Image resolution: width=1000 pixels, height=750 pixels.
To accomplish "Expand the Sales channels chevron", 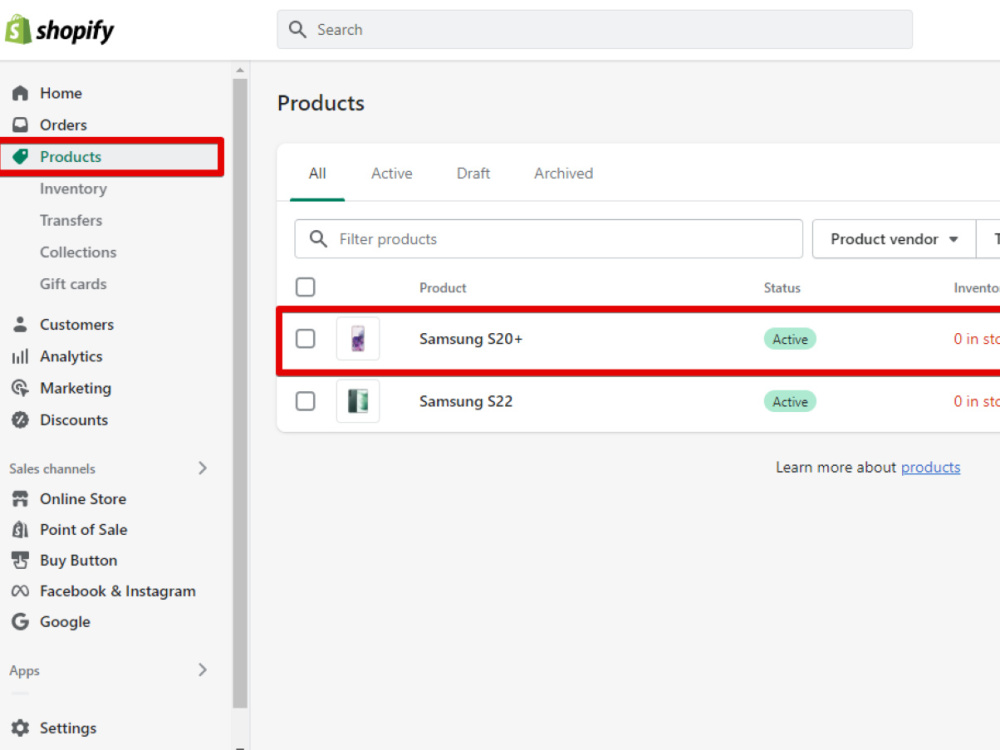I will 202,468.
